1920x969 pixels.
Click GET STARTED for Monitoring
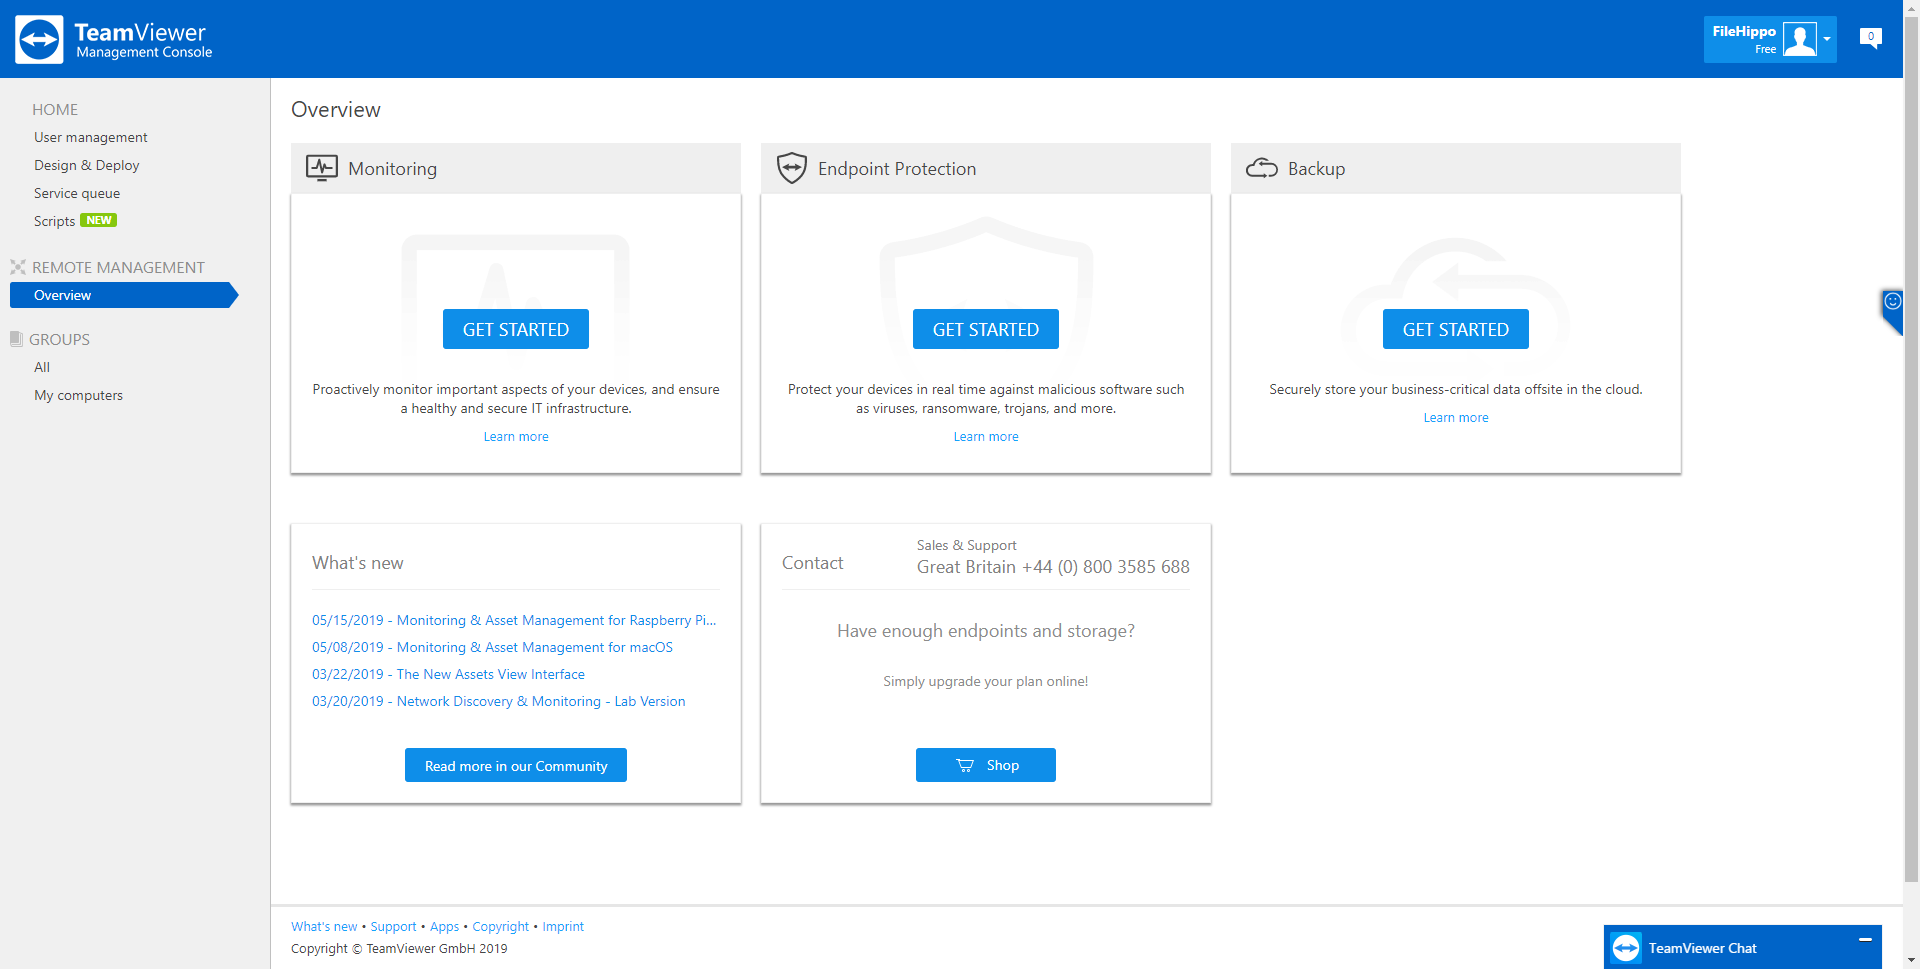pos(516,329)
